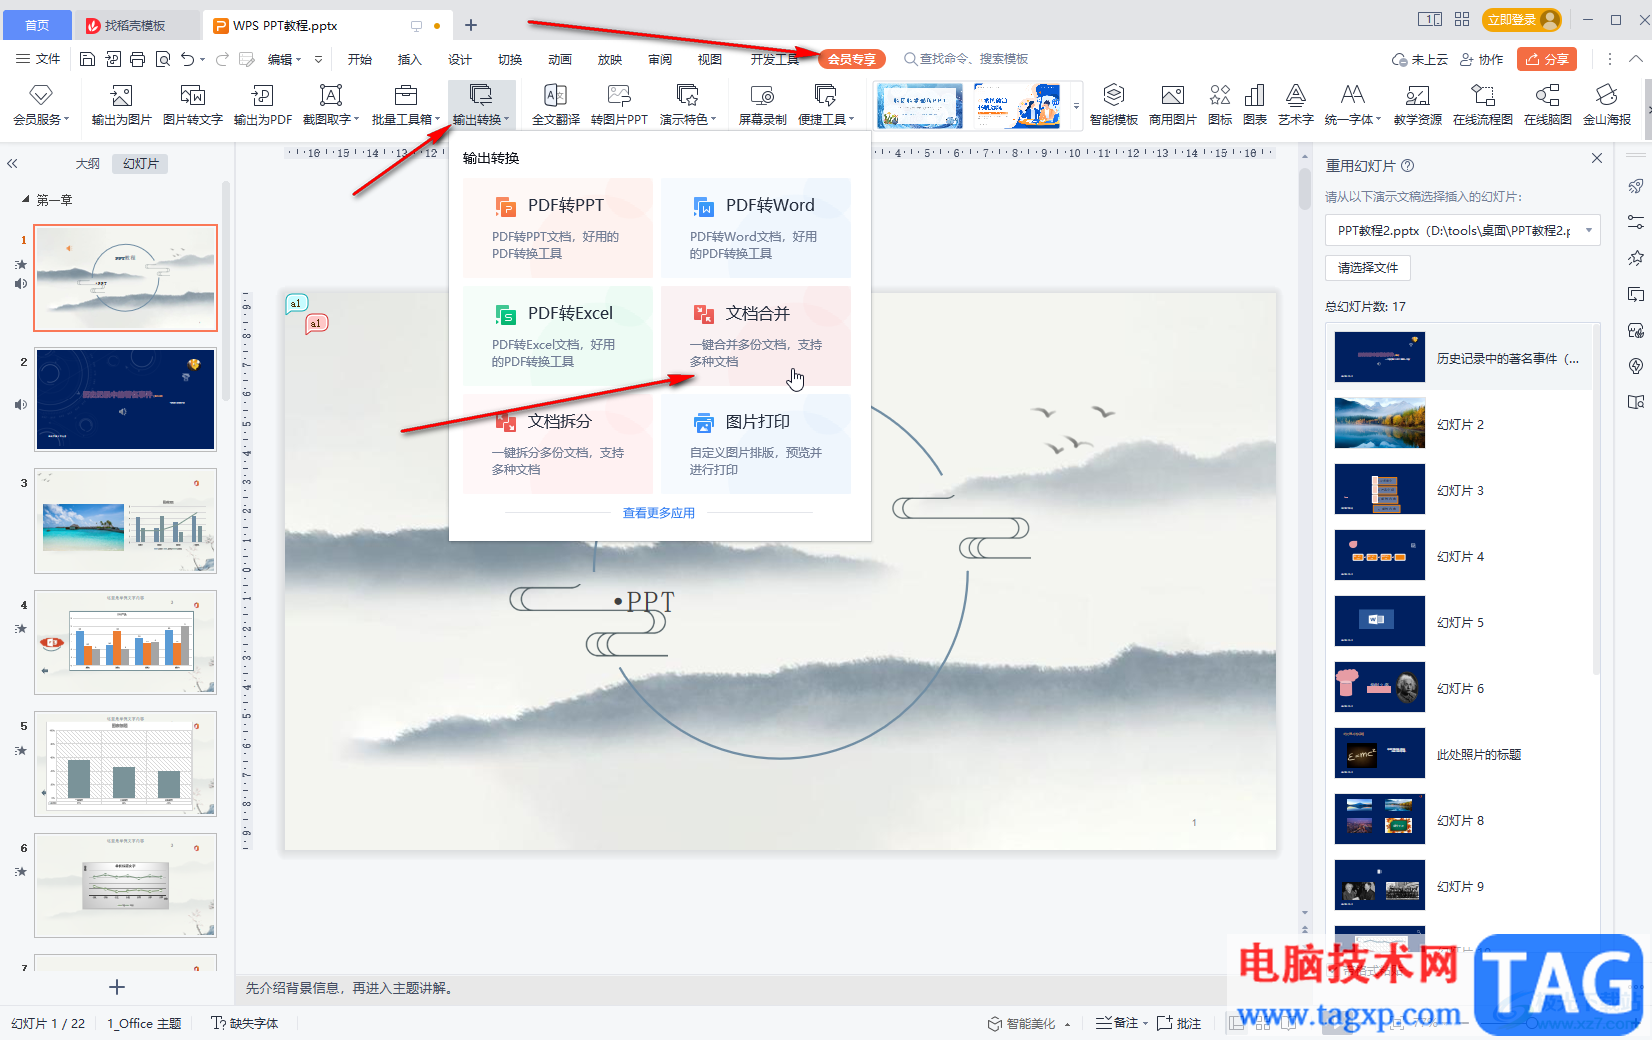The image size is (1652, 1040).
Task: Open 在线脑图
Action: click(1547, 105)
